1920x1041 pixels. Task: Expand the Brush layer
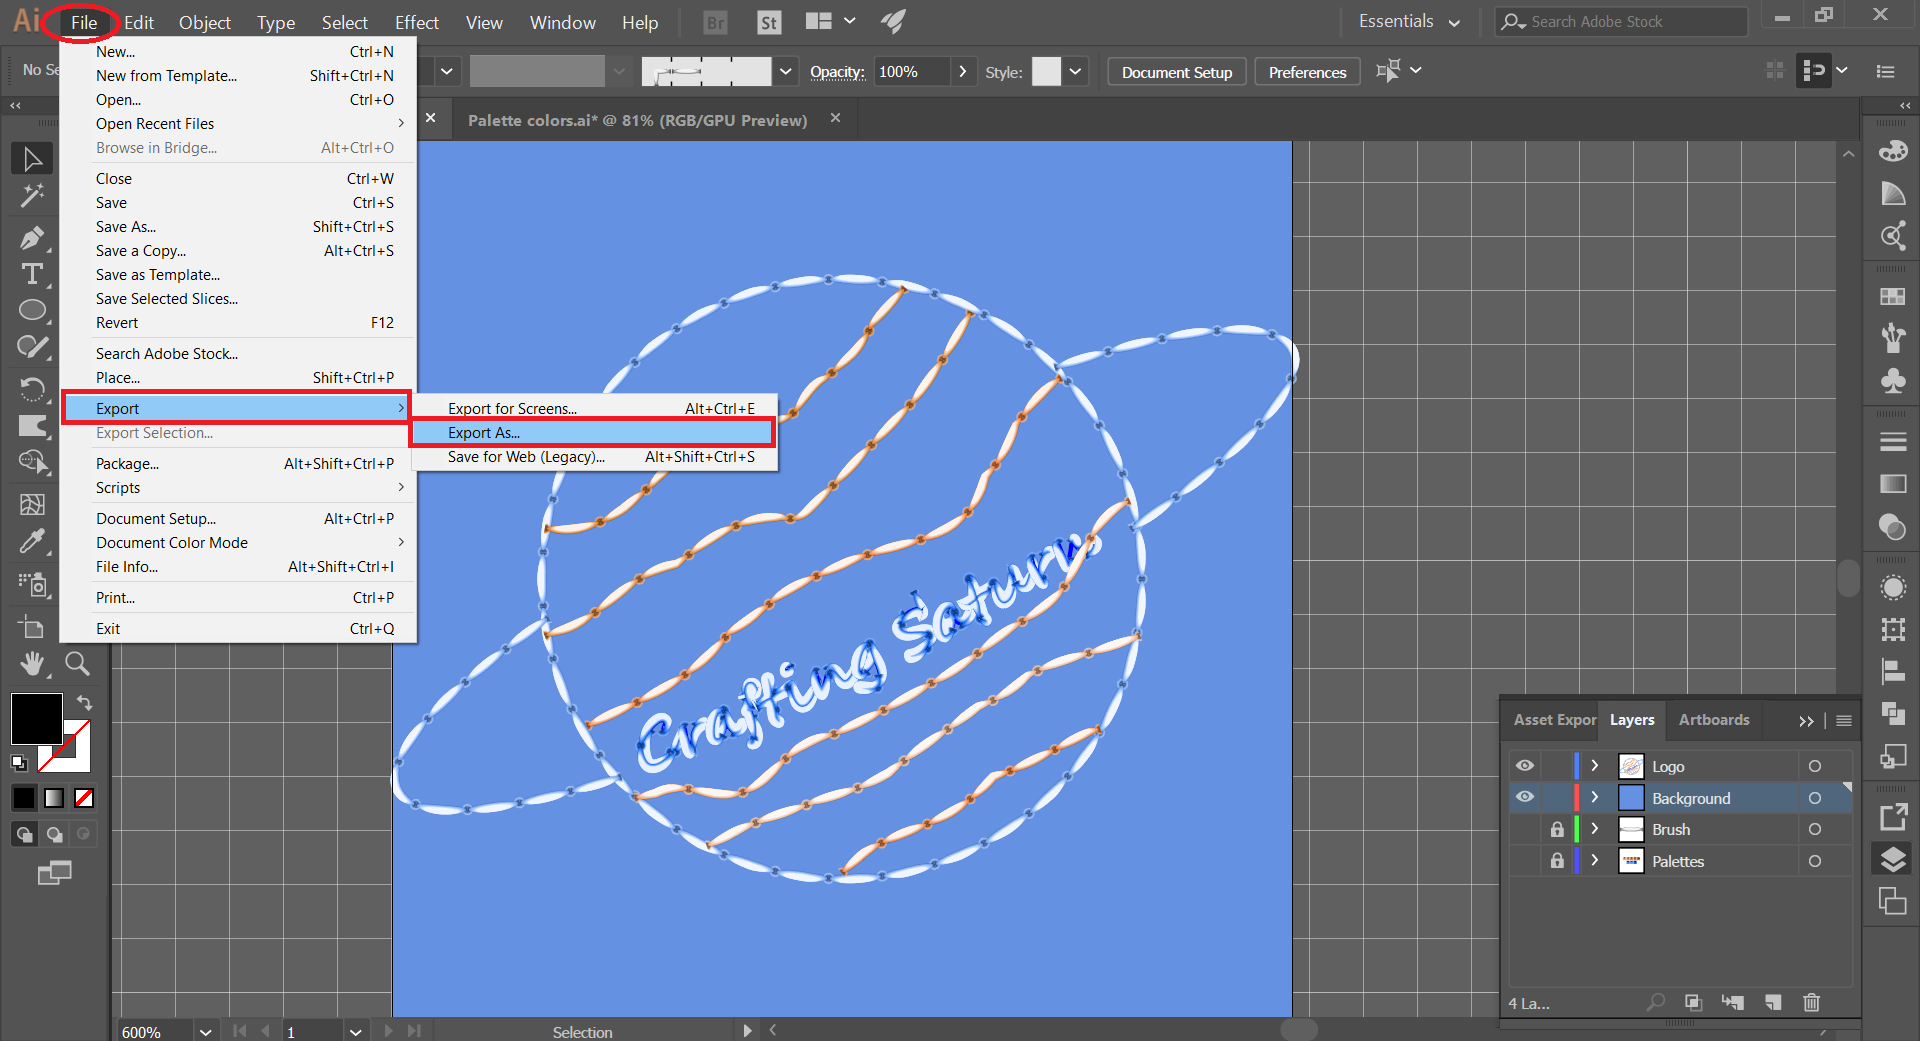(1595, 829)
